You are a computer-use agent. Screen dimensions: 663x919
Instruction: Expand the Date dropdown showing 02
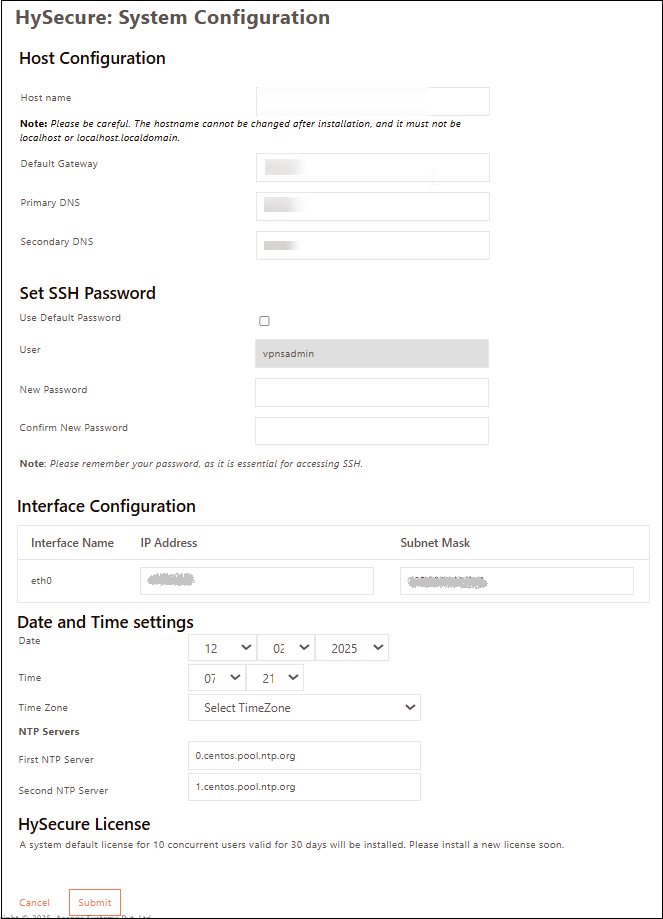point(285,648)
